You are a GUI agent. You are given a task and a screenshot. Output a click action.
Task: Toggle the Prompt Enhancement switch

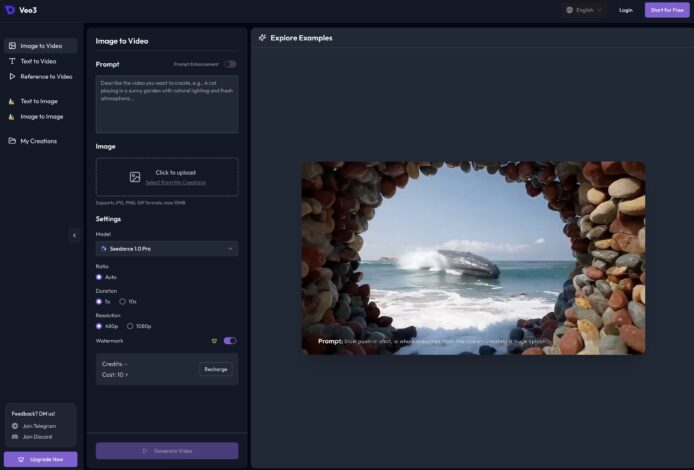point(230,64)
